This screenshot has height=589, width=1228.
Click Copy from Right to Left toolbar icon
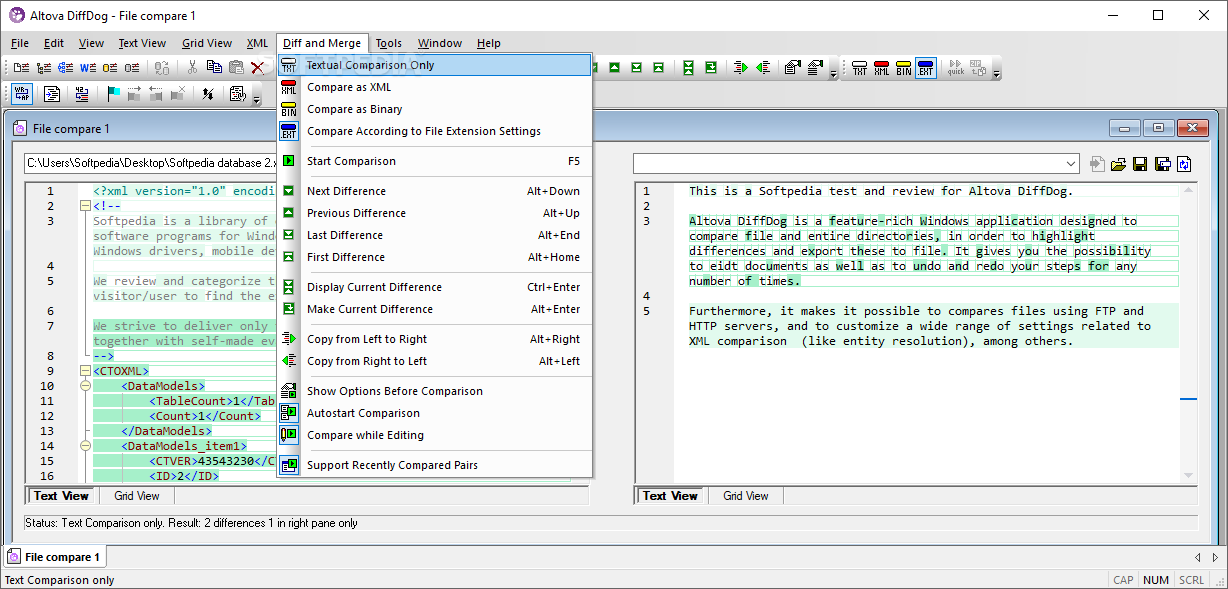tap(763, 68)
